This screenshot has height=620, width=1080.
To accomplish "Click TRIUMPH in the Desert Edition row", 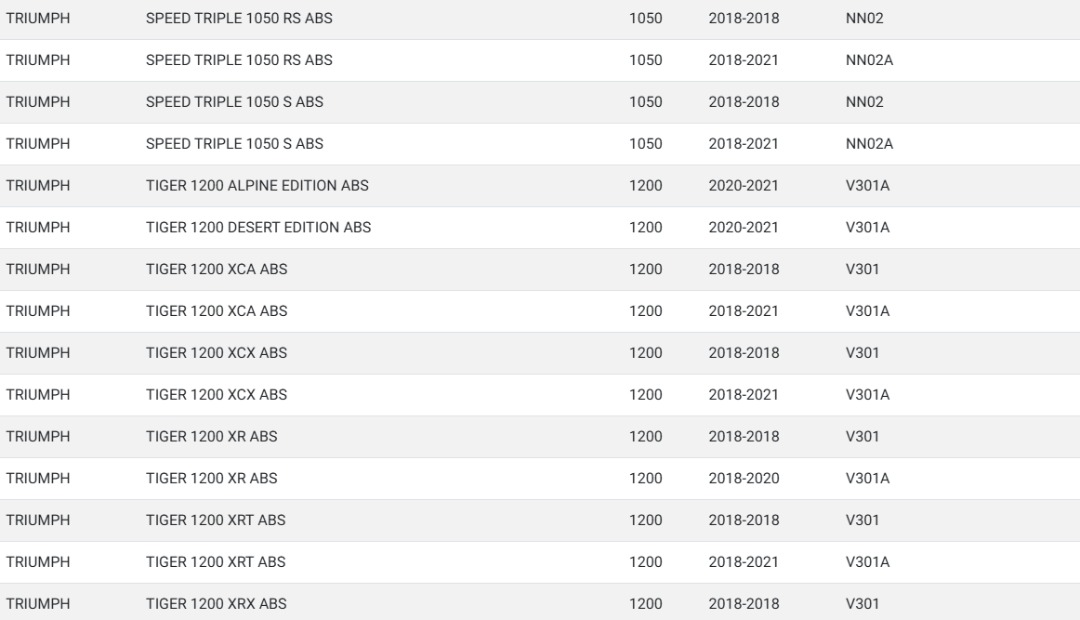I will [x=38, y=227].
